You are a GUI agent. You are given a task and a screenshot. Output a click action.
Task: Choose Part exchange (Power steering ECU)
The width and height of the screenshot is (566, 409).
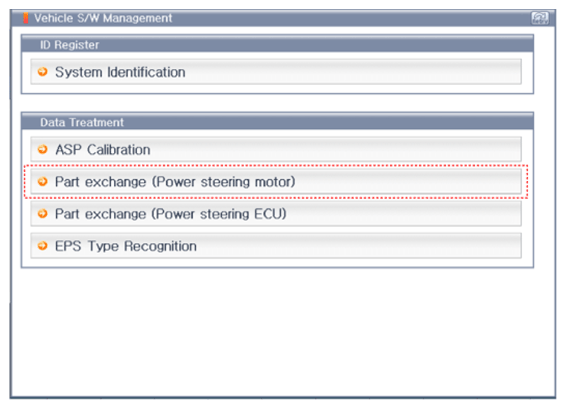276,214
